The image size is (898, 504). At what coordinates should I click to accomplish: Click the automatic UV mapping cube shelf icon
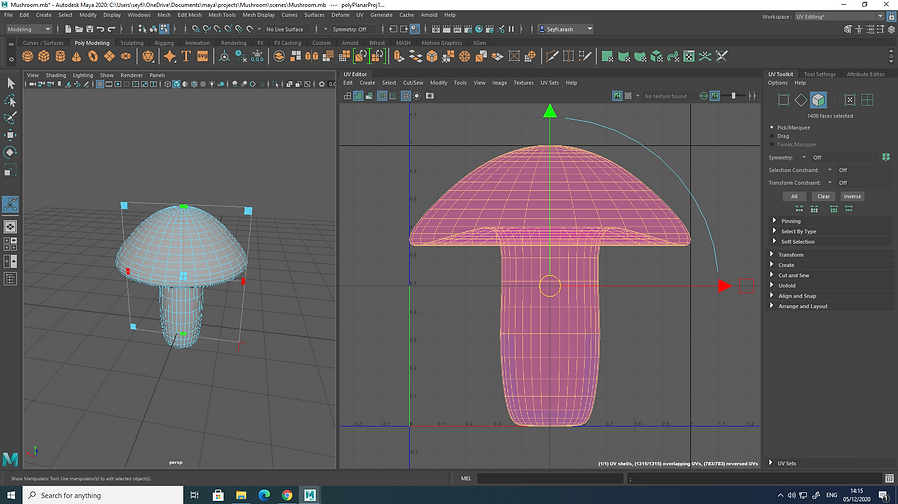click(656, 56)
